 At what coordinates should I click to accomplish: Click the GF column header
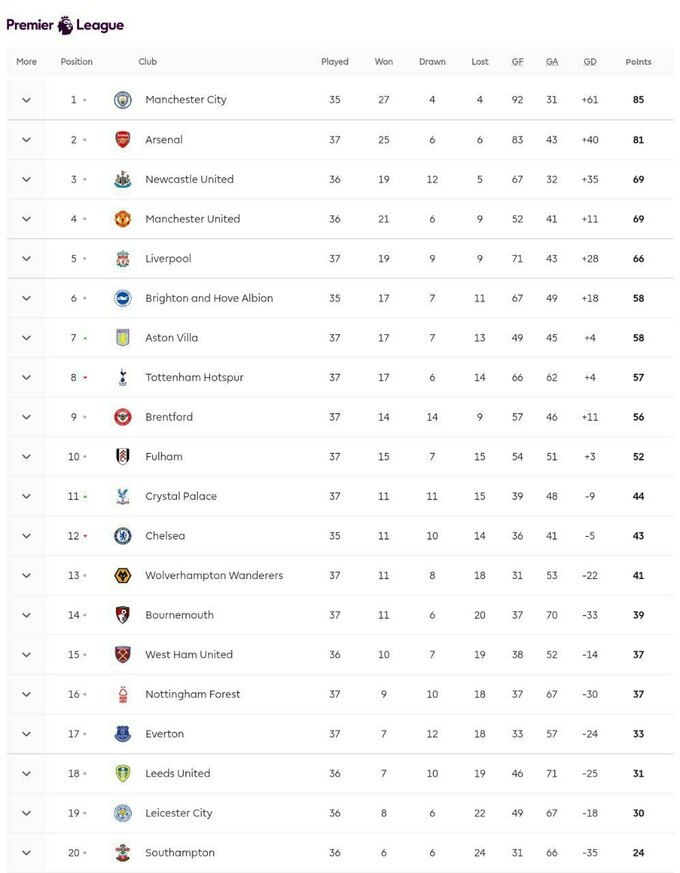point(518,62)
